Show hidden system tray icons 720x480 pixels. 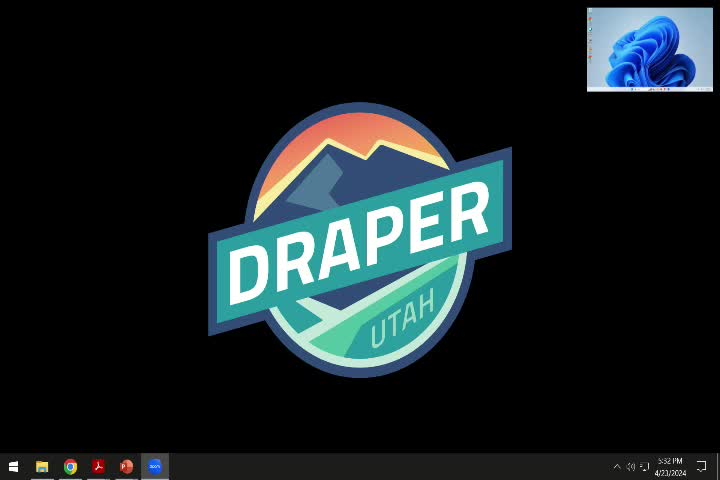pyautogui.click(x=617, y=467)
